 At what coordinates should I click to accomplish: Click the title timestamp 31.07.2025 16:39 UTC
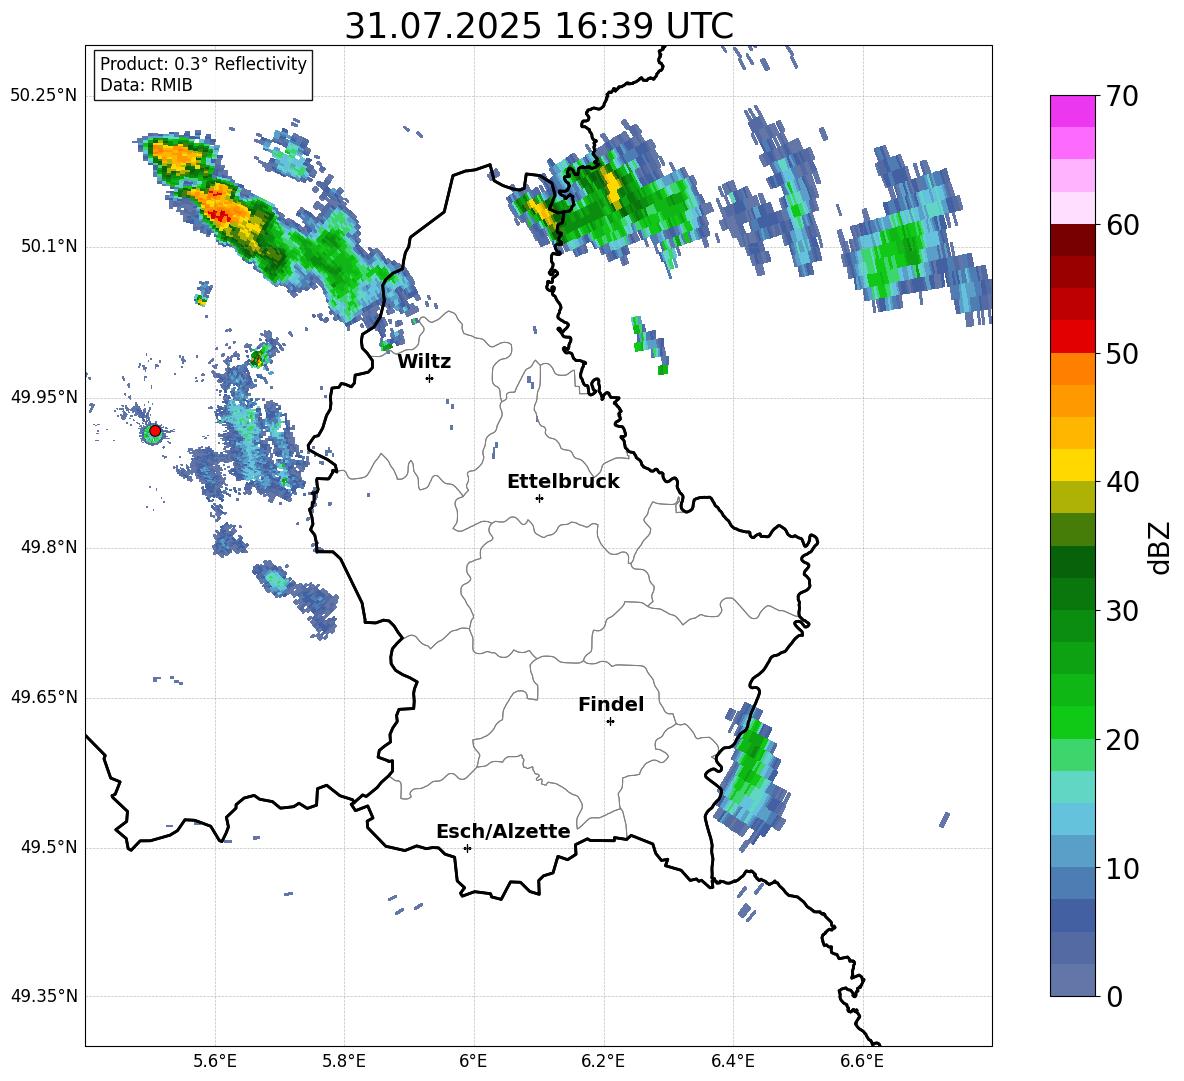click(x=538, y=26)
